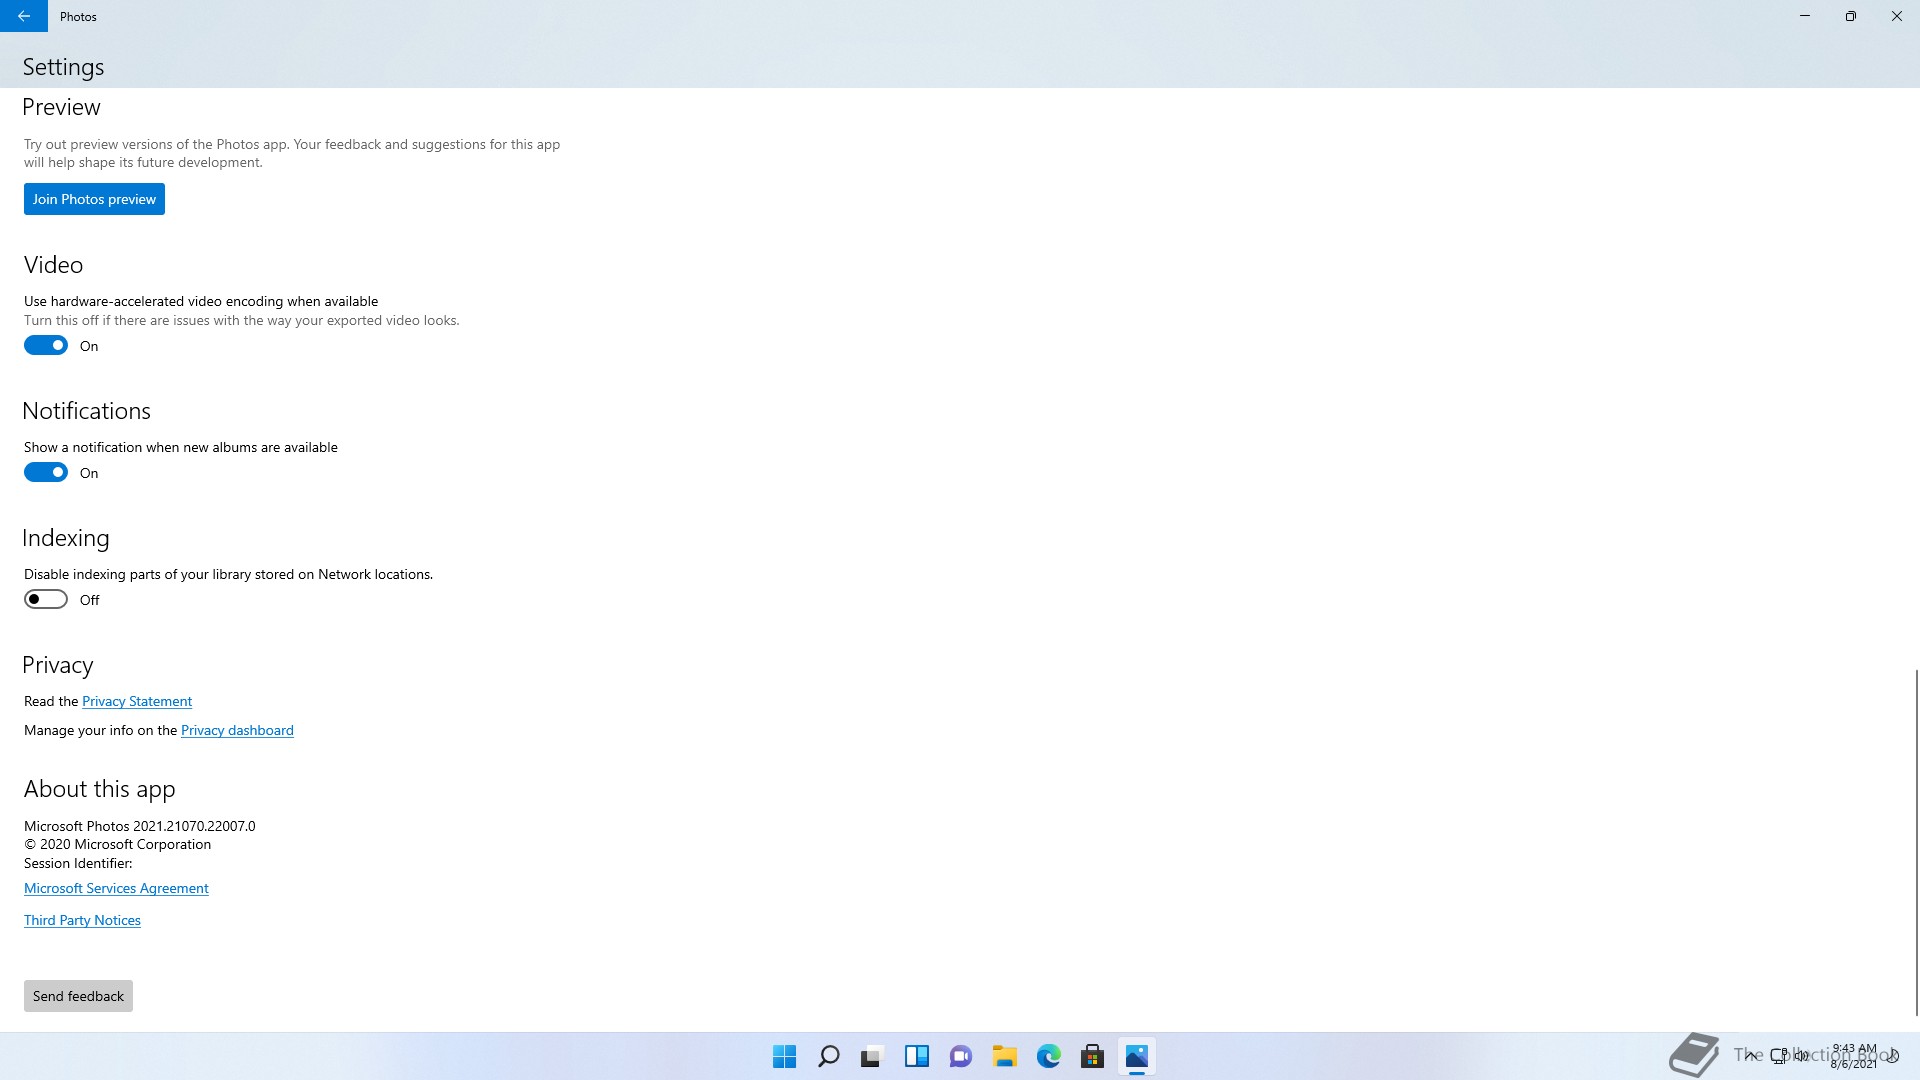Click the Video section heading

53,265
